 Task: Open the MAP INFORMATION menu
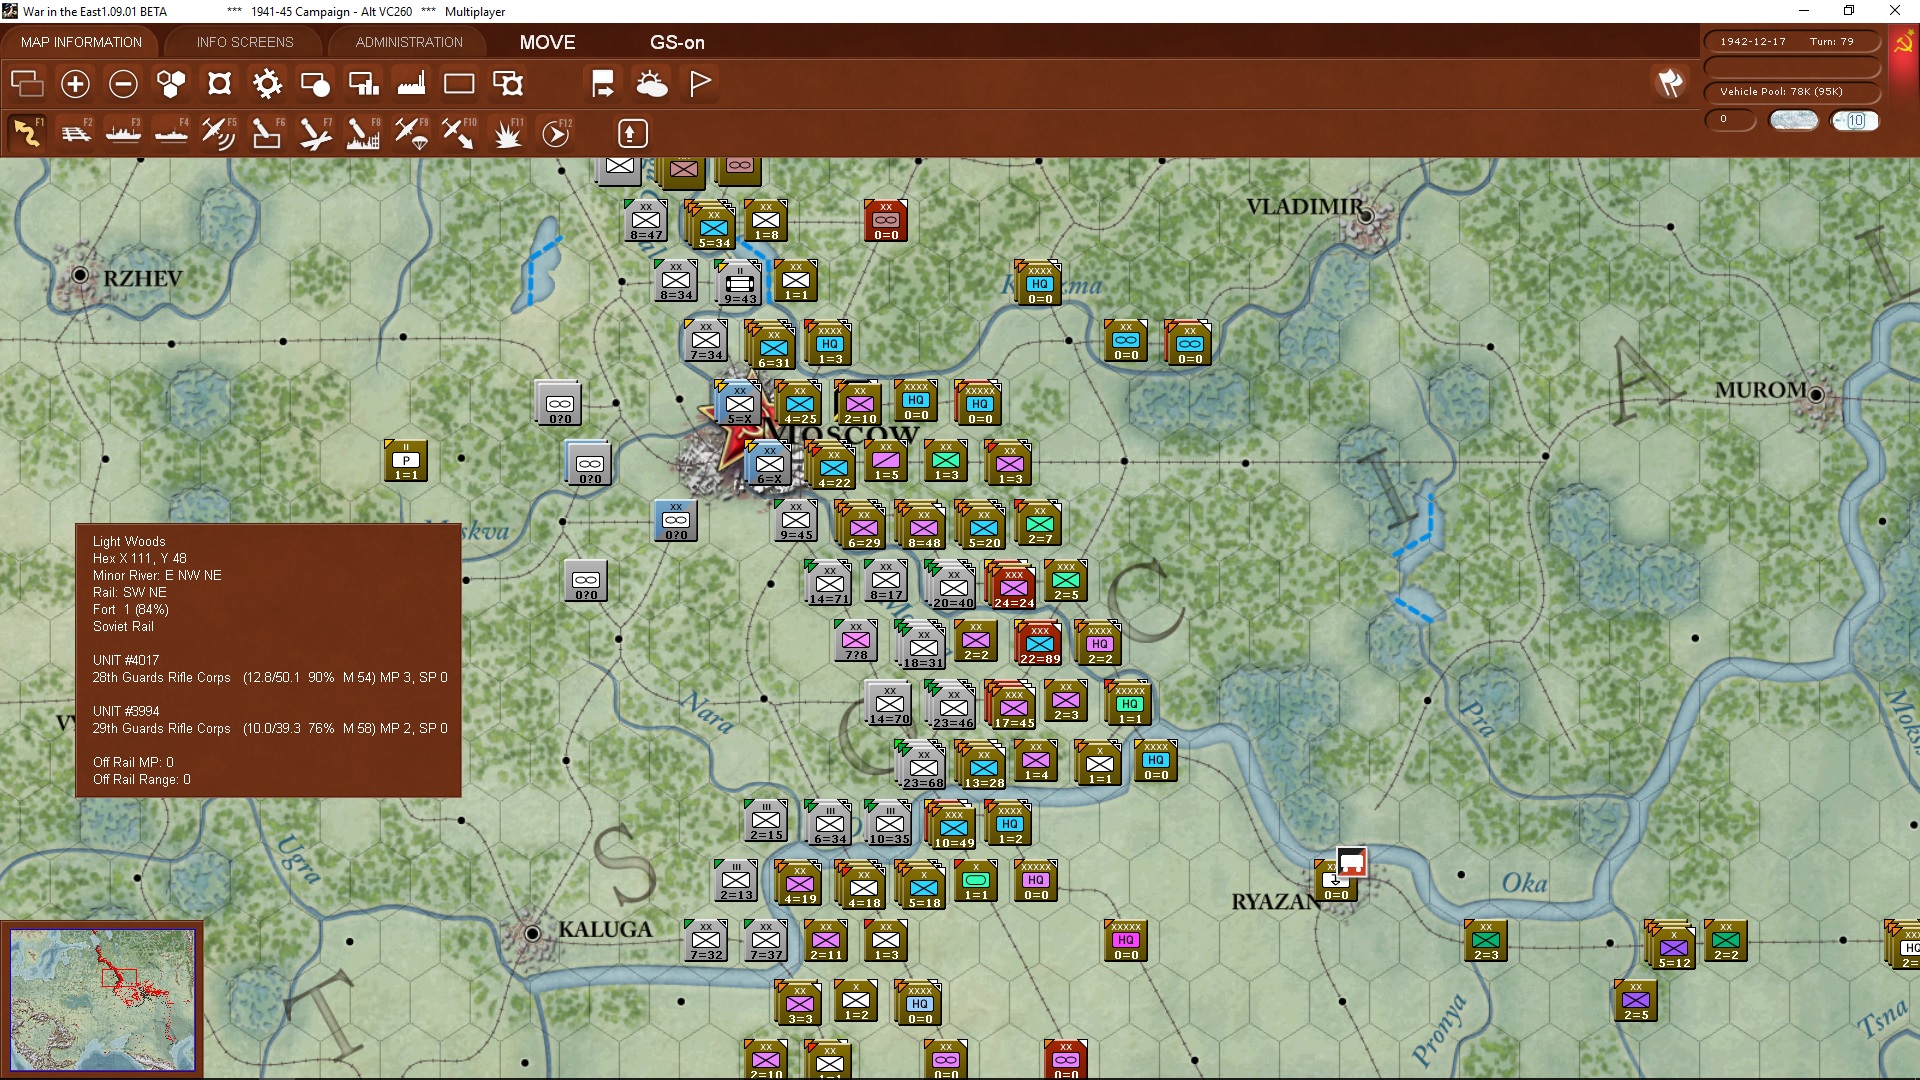click(80, 42)
